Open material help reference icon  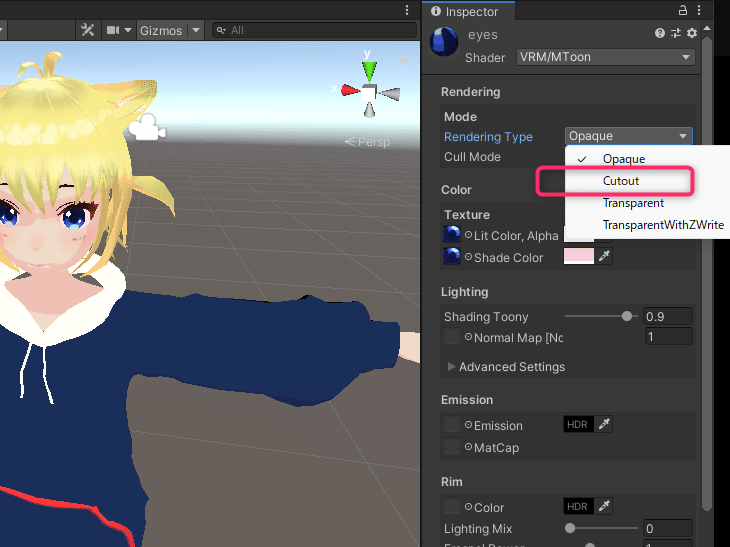point(659,33)
